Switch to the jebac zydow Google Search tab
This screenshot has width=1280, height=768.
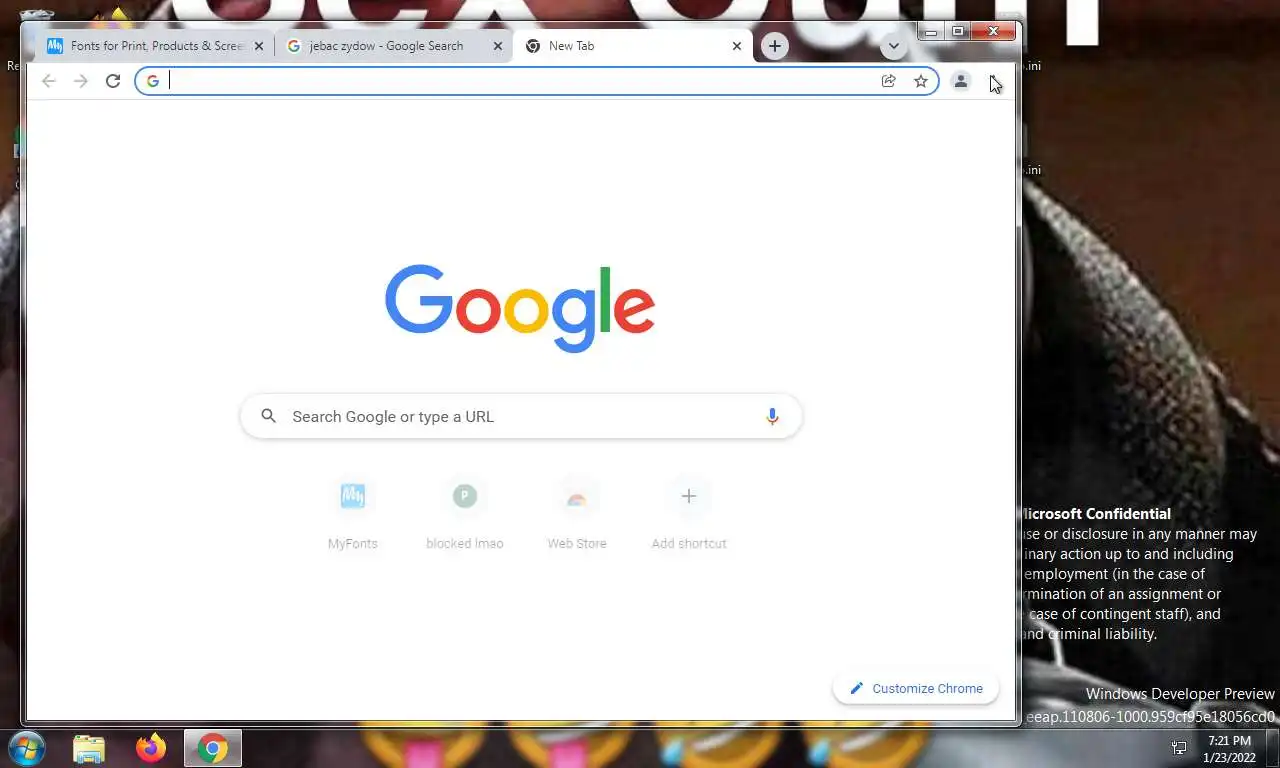[394, 46]
